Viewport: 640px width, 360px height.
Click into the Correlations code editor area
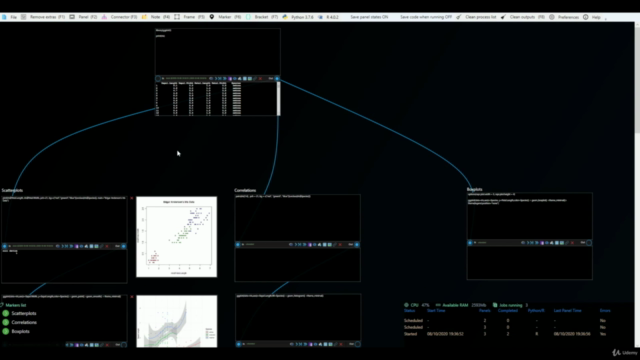pyautogui.click(x=298, y=218)
